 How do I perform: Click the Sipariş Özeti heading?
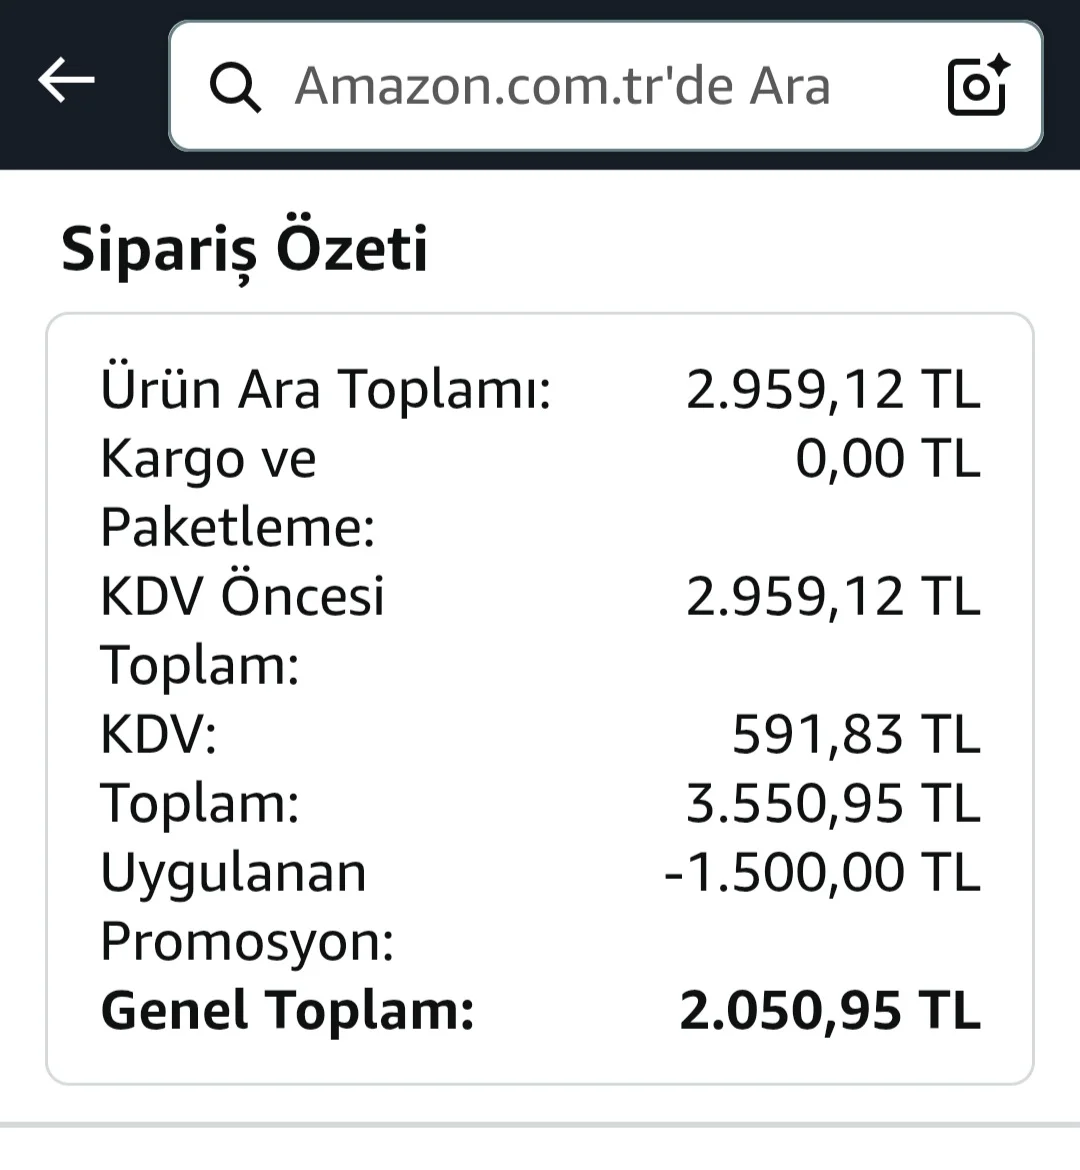coord(245,249)
